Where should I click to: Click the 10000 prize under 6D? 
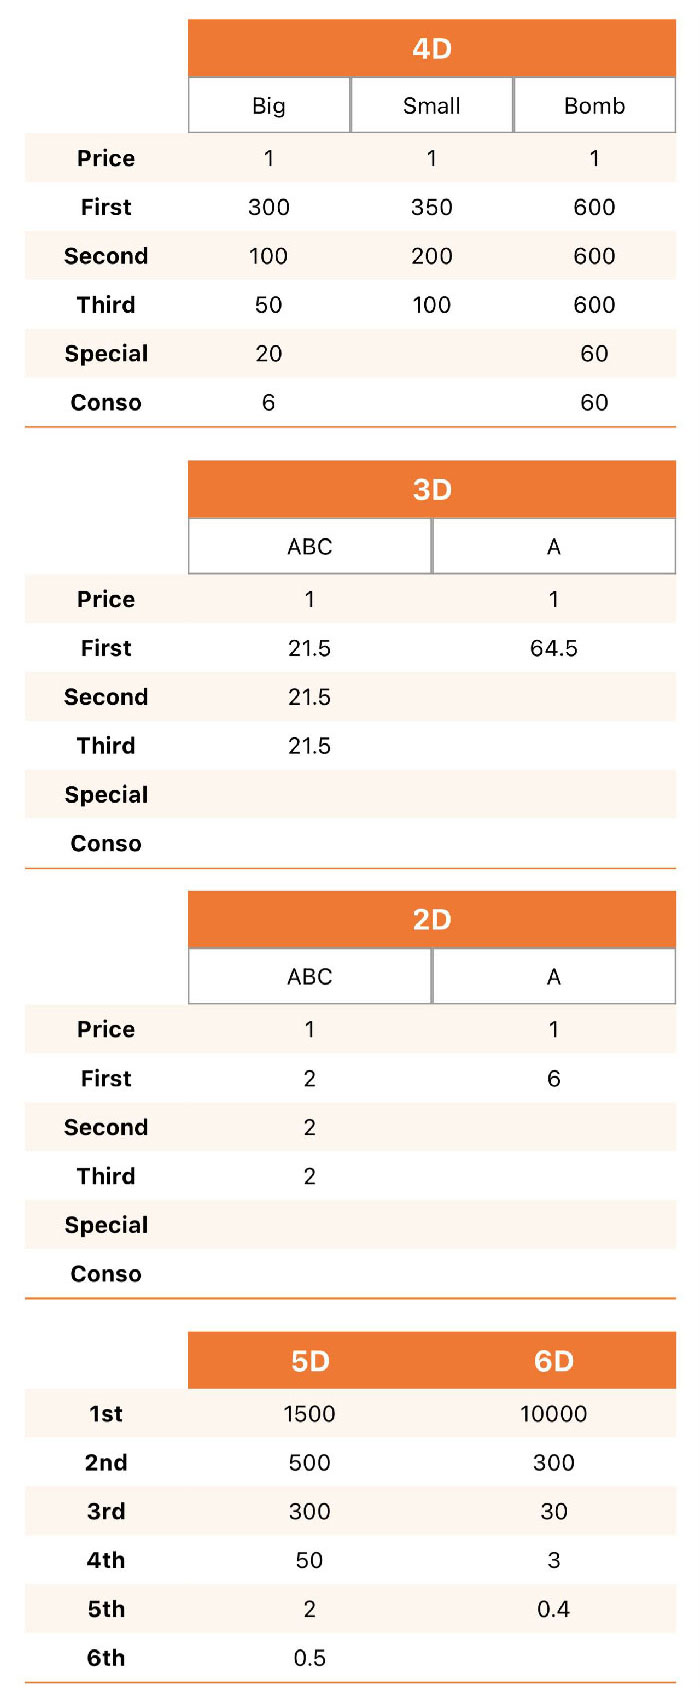tap(554, 1413)
